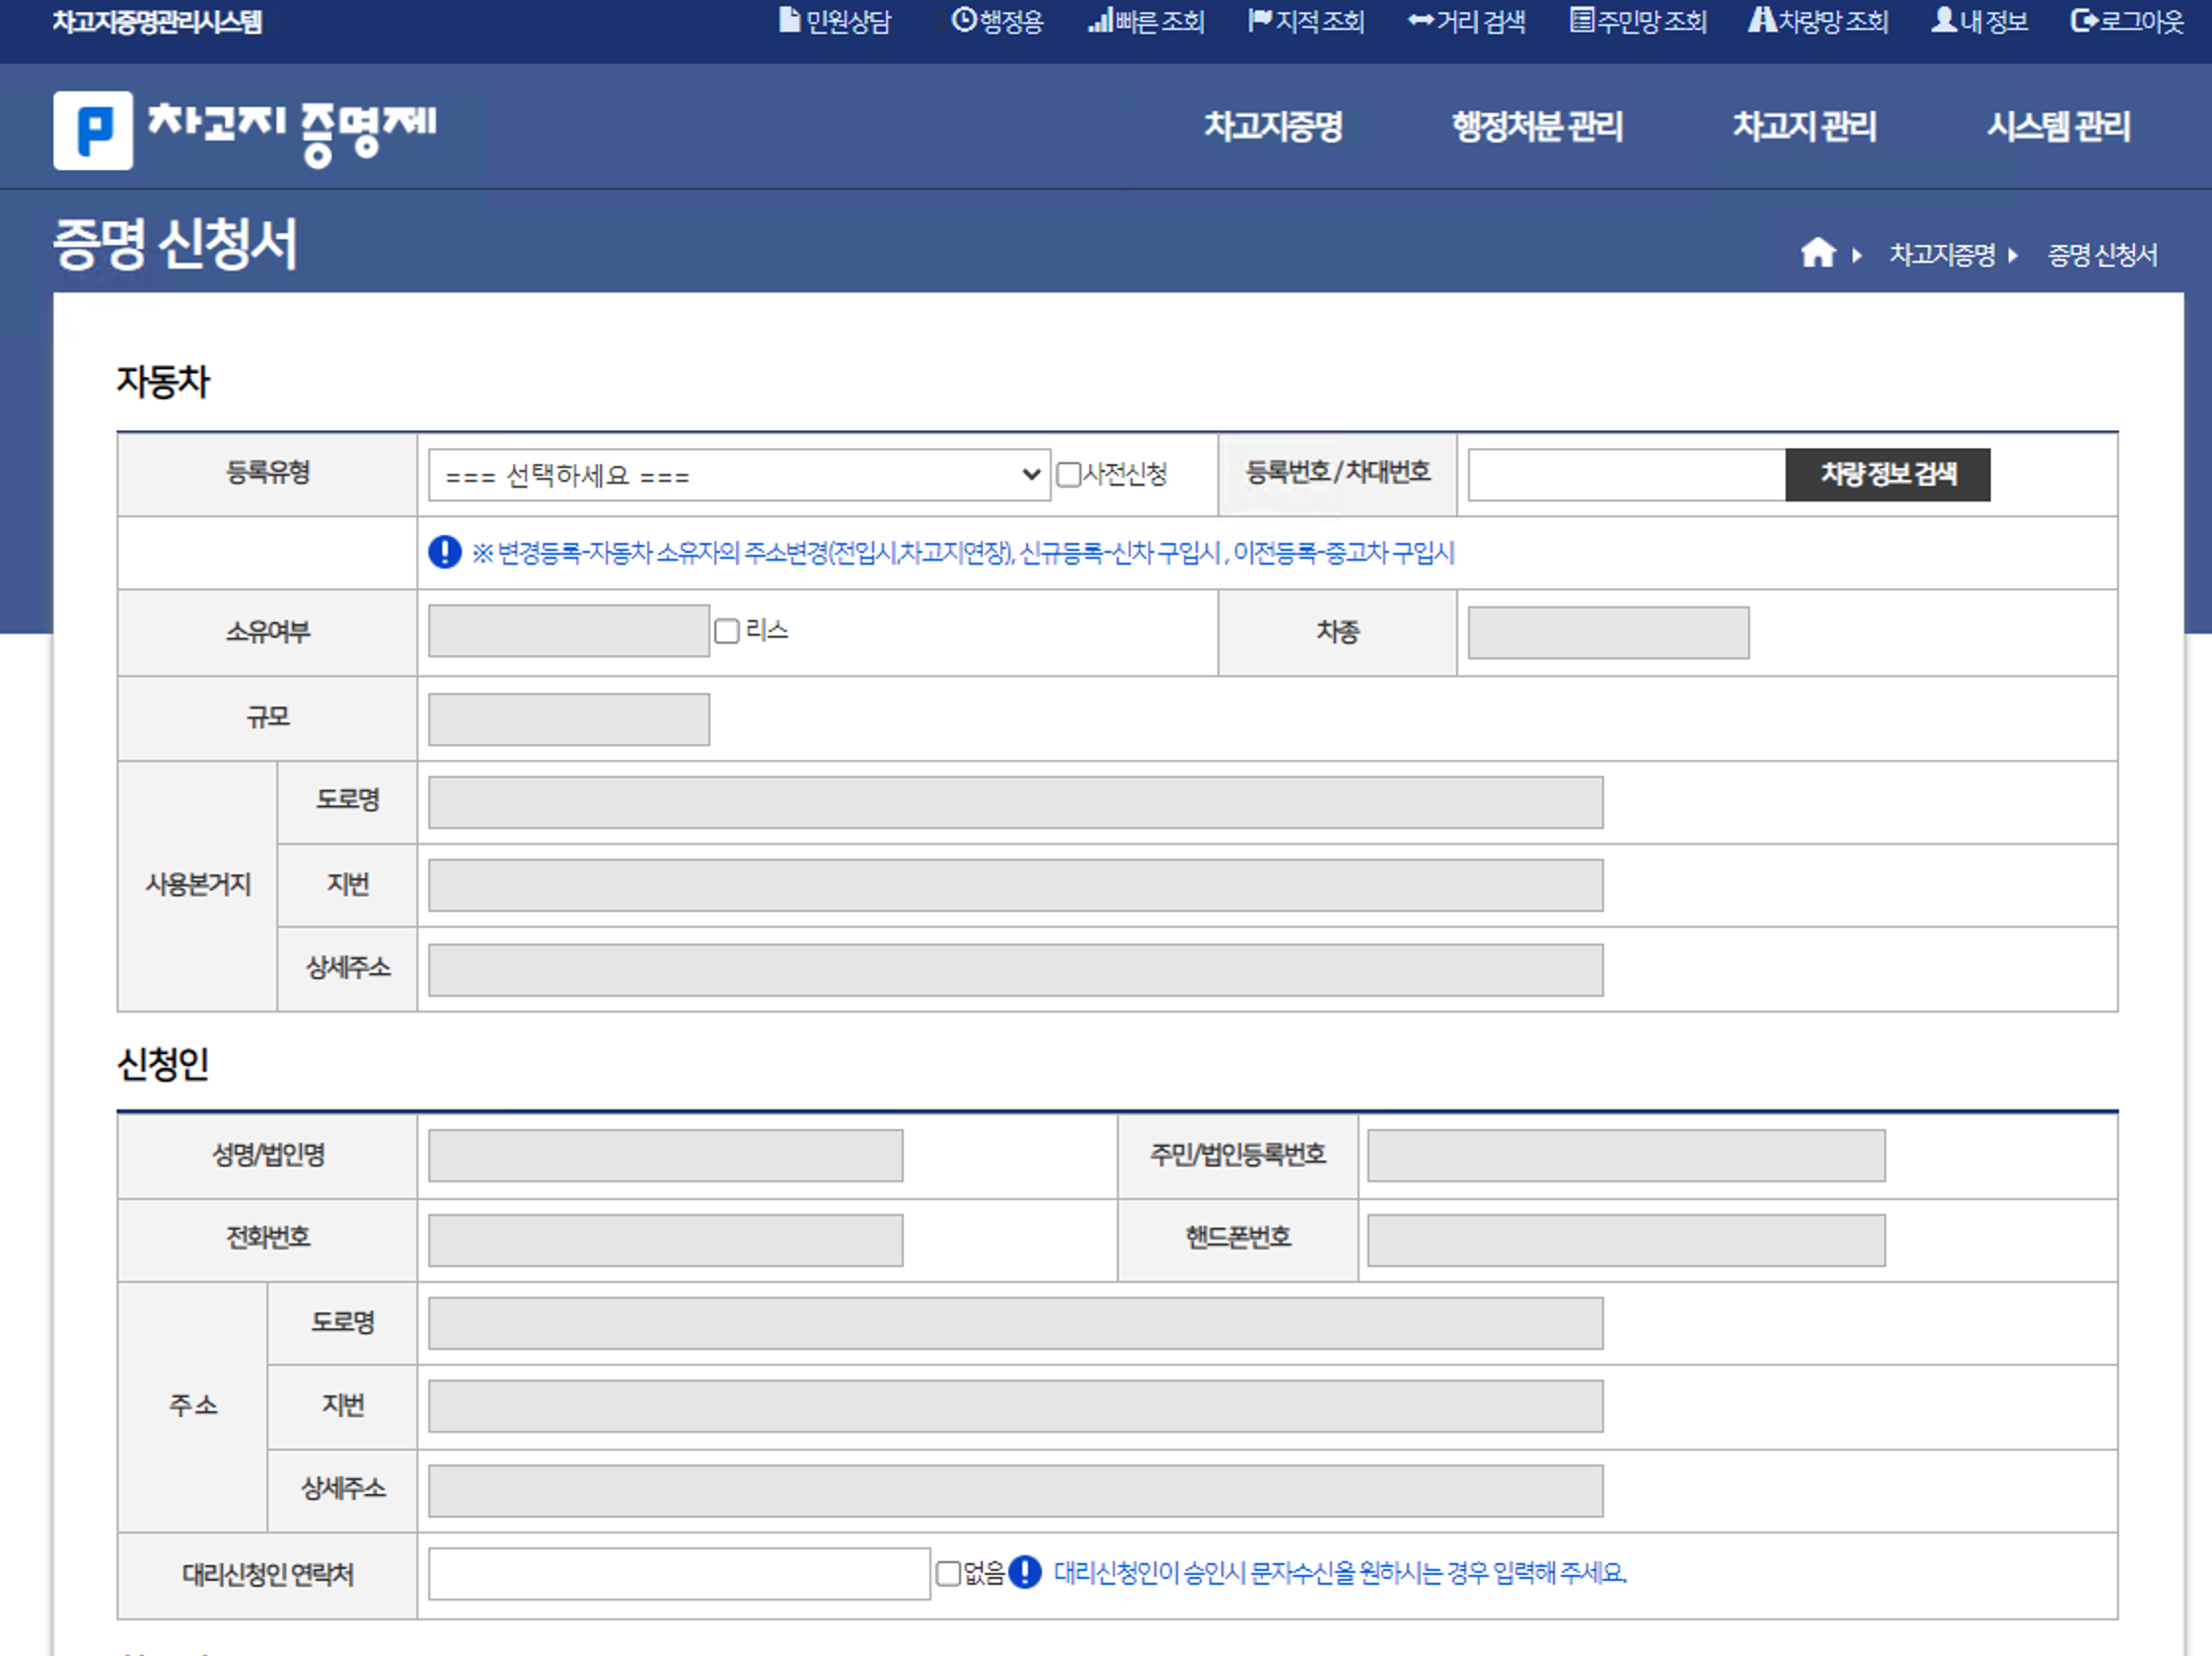The image size is (2212, 1656).
Task: Click the 사용본거지 지번 field
Action: click(1015, 886)
